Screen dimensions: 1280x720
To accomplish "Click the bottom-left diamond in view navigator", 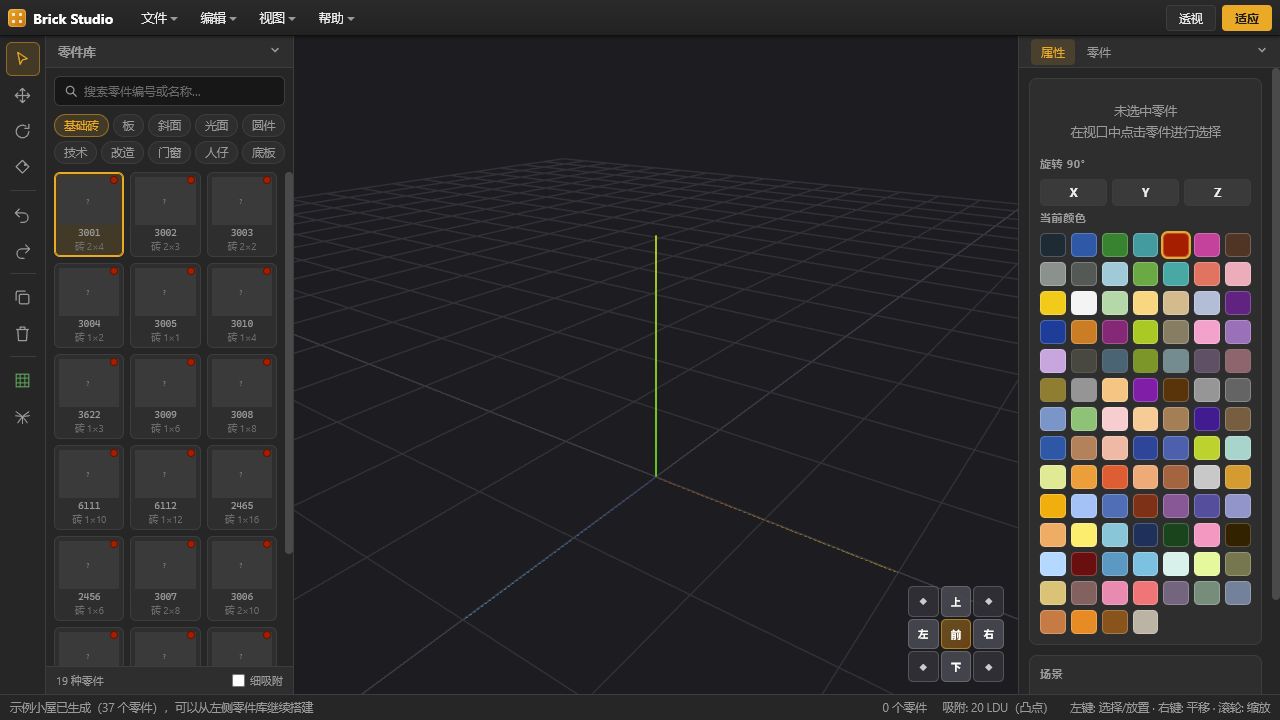I will tap(923, 667).
